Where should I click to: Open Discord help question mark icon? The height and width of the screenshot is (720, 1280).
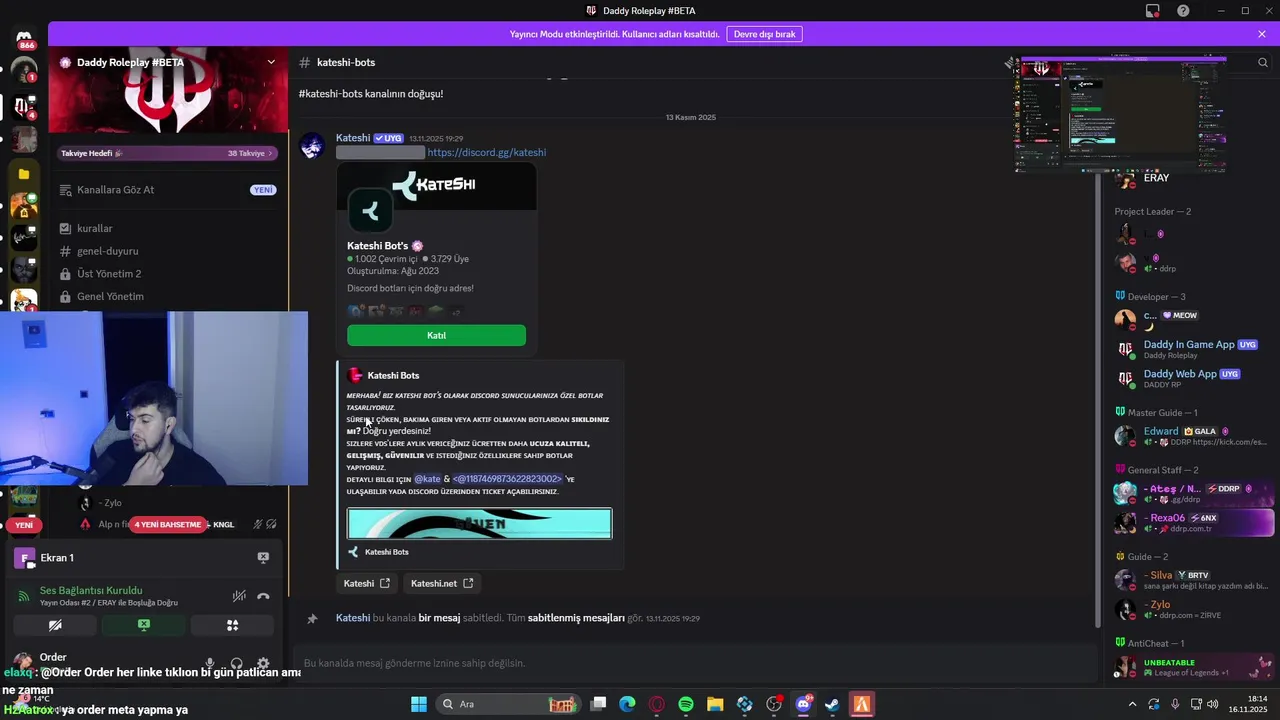[1183, 10]
